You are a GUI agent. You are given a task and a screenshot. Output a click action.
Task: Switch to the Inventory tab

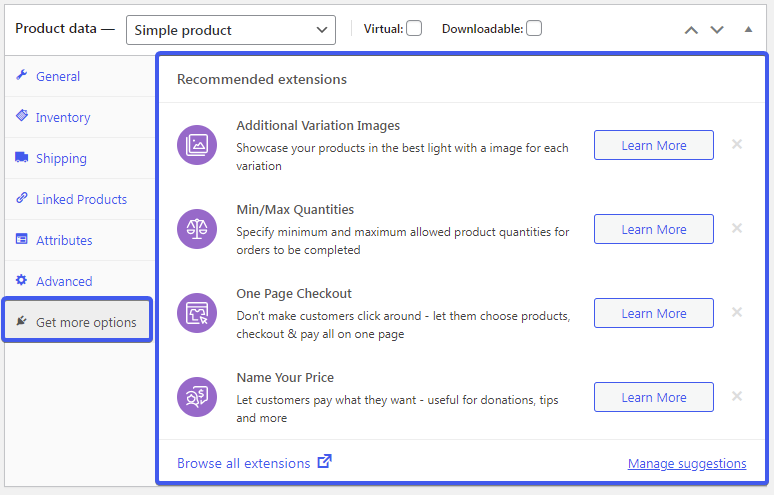62,117
